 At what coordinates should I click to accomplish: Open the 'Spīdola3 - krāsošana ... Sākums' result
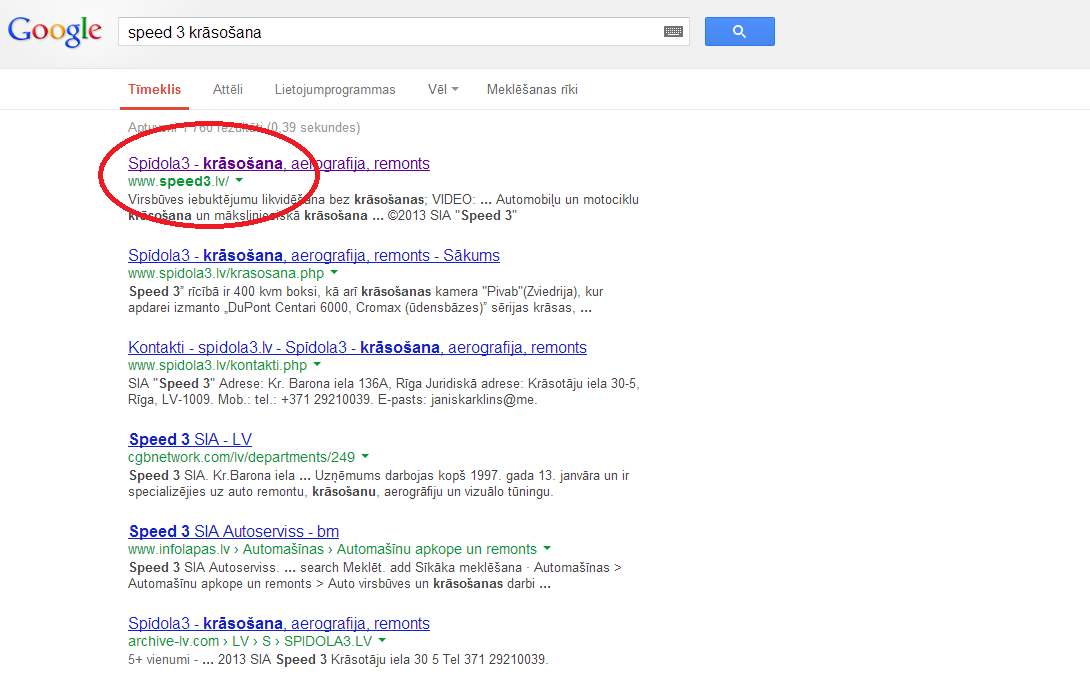pyautogui.click(x=313, y=256)
